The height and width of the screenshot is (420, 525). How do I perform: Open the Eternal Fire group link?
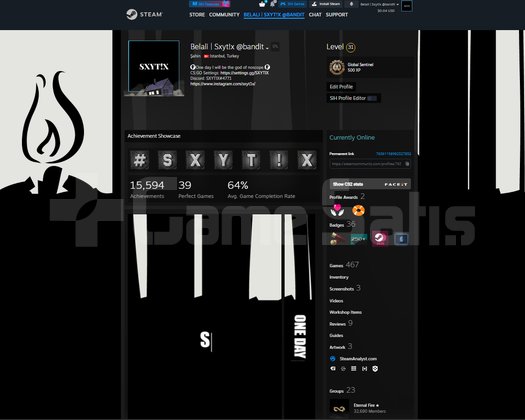point(366,405)
